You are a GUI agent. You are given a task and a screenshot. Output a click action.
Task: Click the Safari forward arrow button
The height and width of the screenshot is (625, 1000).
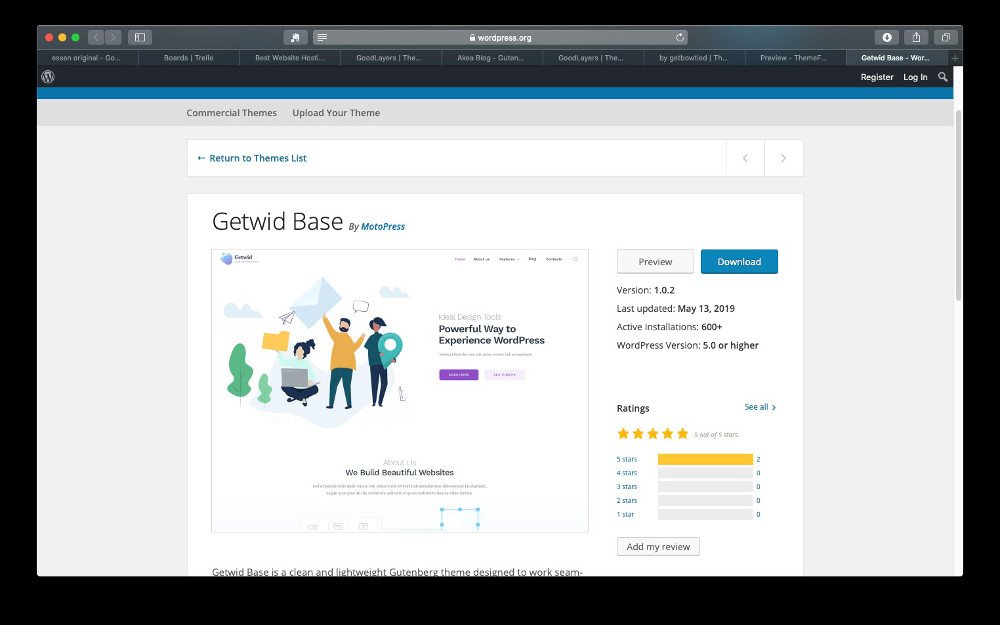(113, 38)
